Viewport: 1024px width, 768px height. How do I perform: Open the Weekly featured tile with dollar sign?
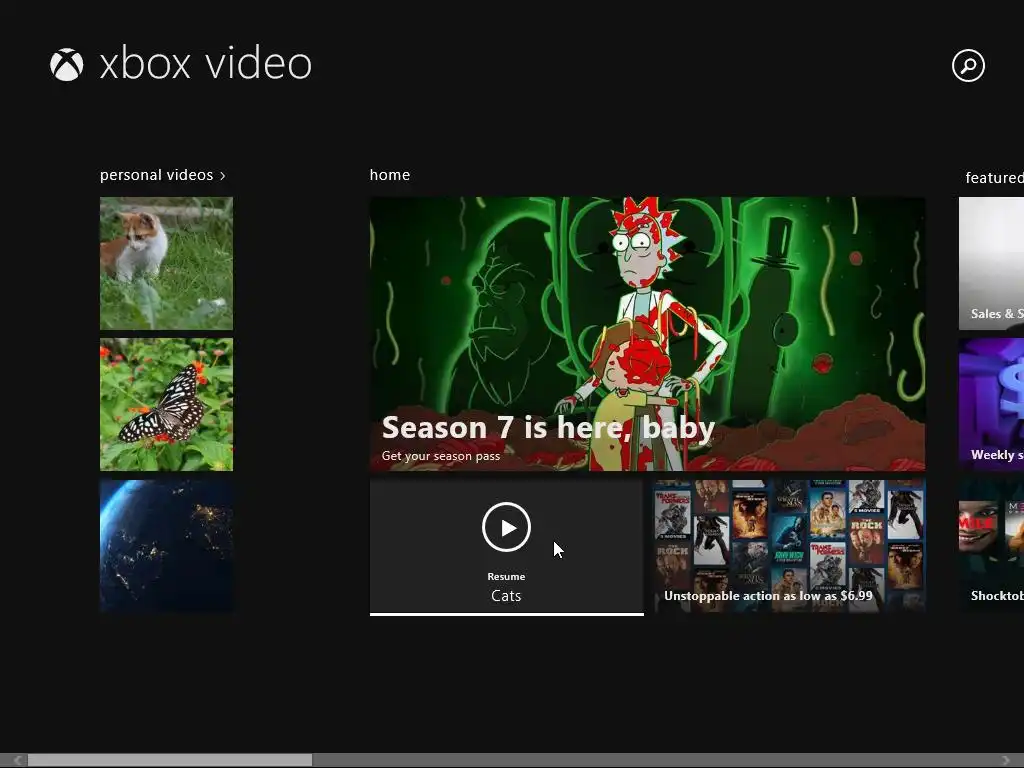(x=991, y=404)
